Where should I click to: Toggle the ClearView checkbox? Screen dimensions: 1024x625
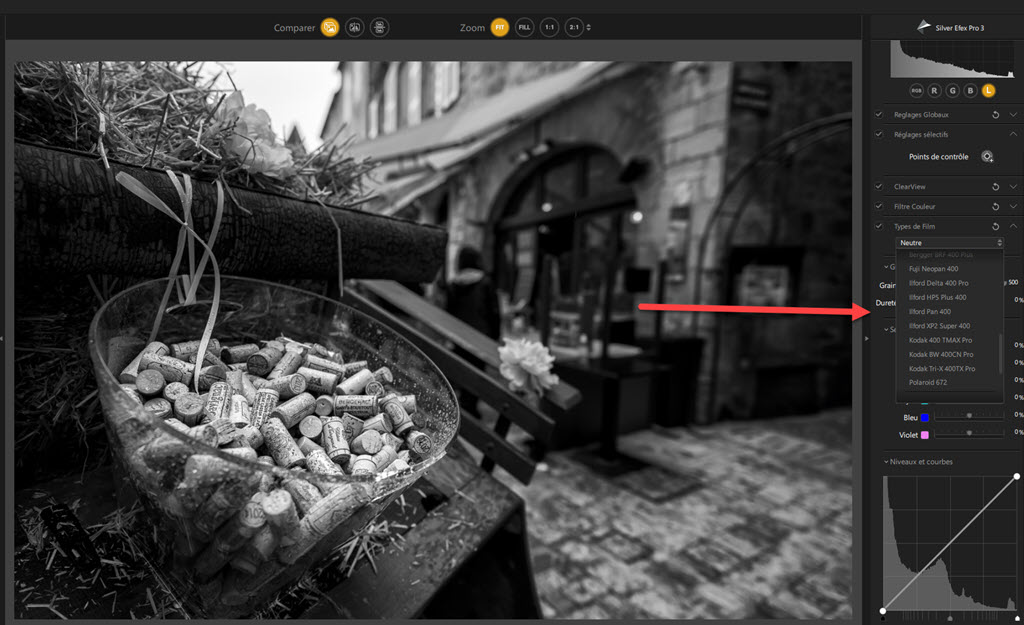(x=879, y=186)
